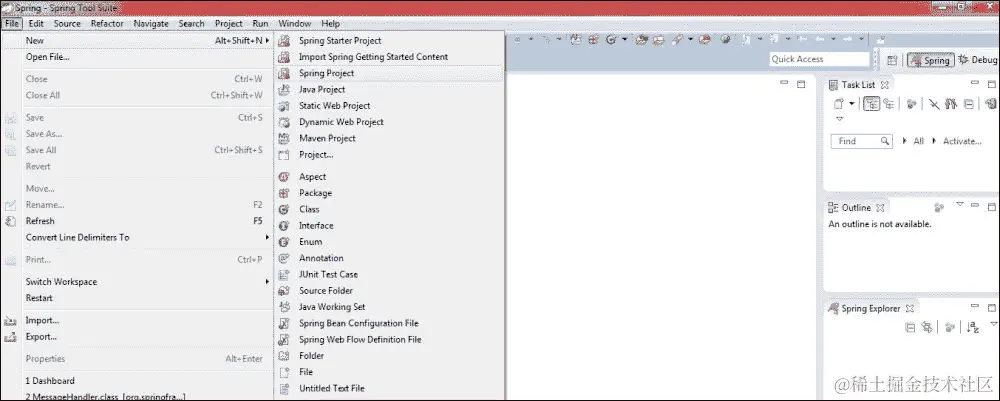Screen dimensions: 1000x401
Task: Click the magnifier icon in Find box
Action: (885, 141)
